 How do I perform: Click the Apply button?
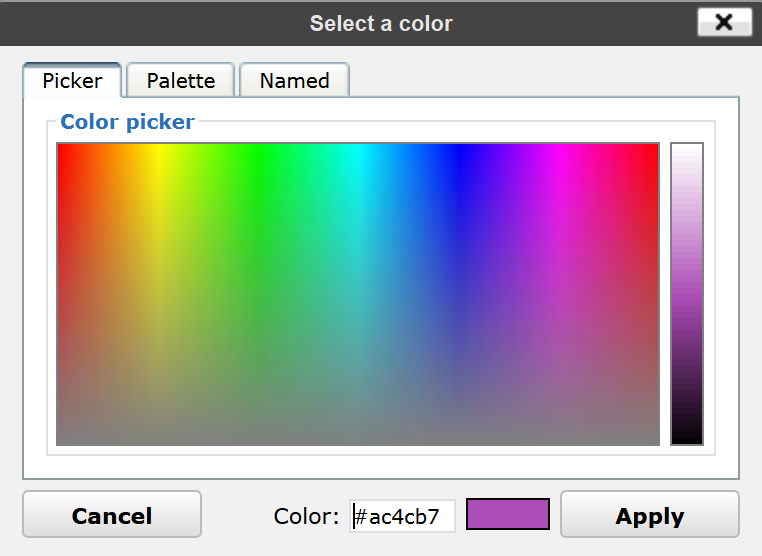click(x=649, y=516)
